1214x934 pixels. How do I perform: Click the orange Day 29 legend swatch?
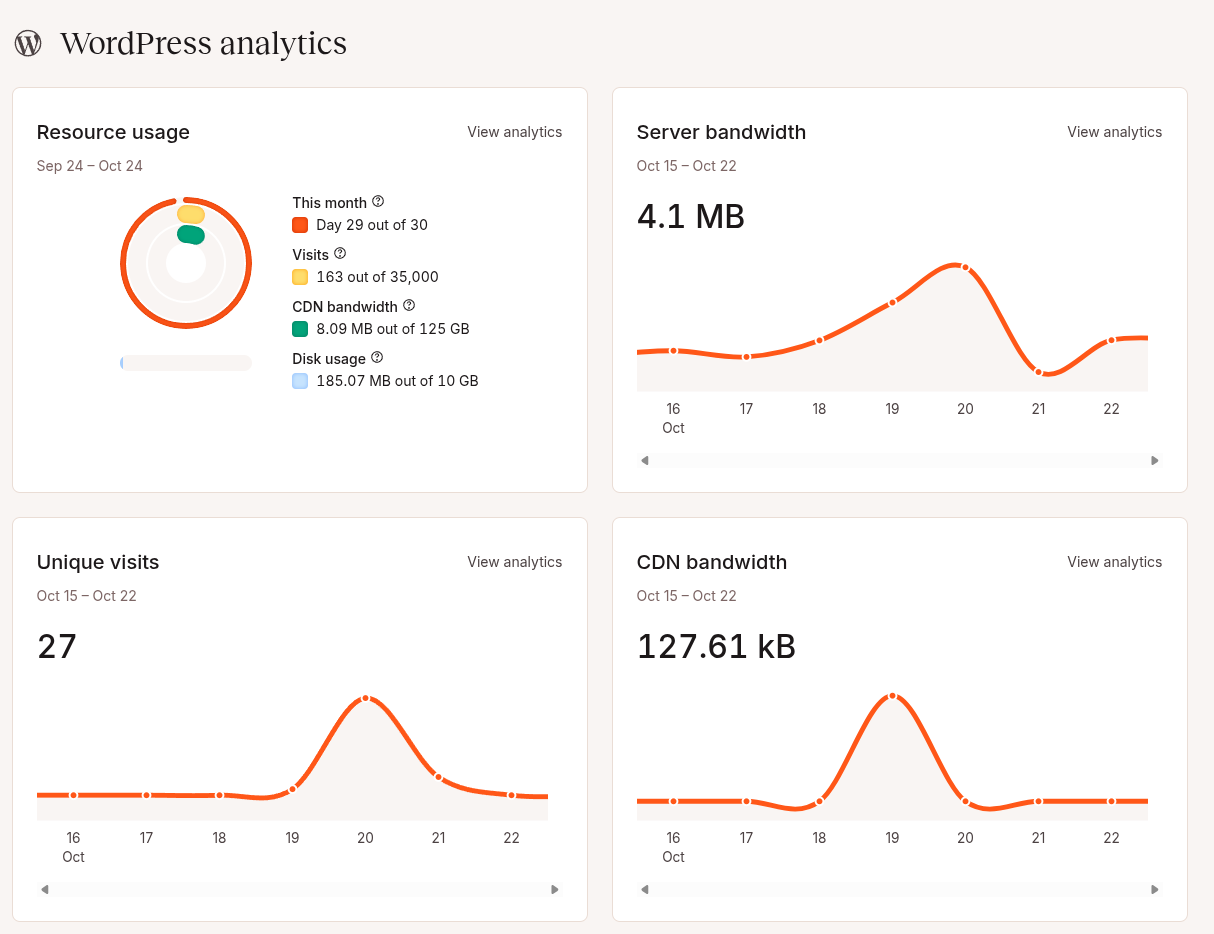[x=300, y=225]
